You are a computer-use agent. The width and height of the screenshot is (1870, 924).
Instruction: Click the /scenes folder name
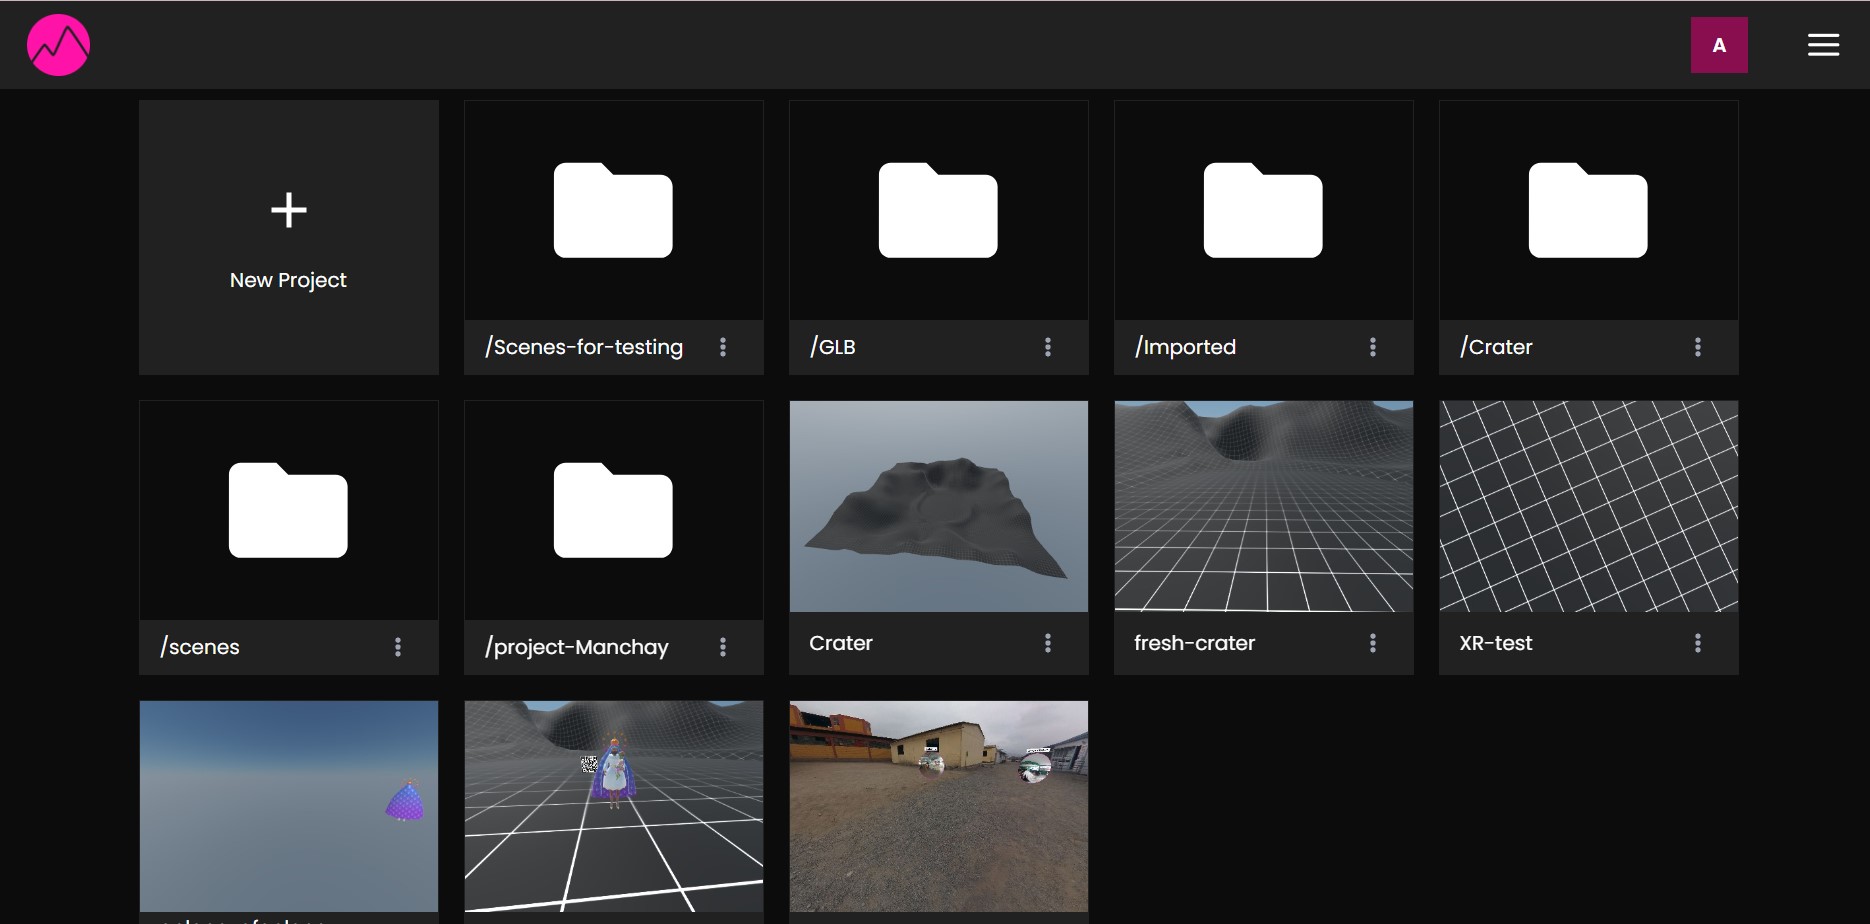click(200, 647)
